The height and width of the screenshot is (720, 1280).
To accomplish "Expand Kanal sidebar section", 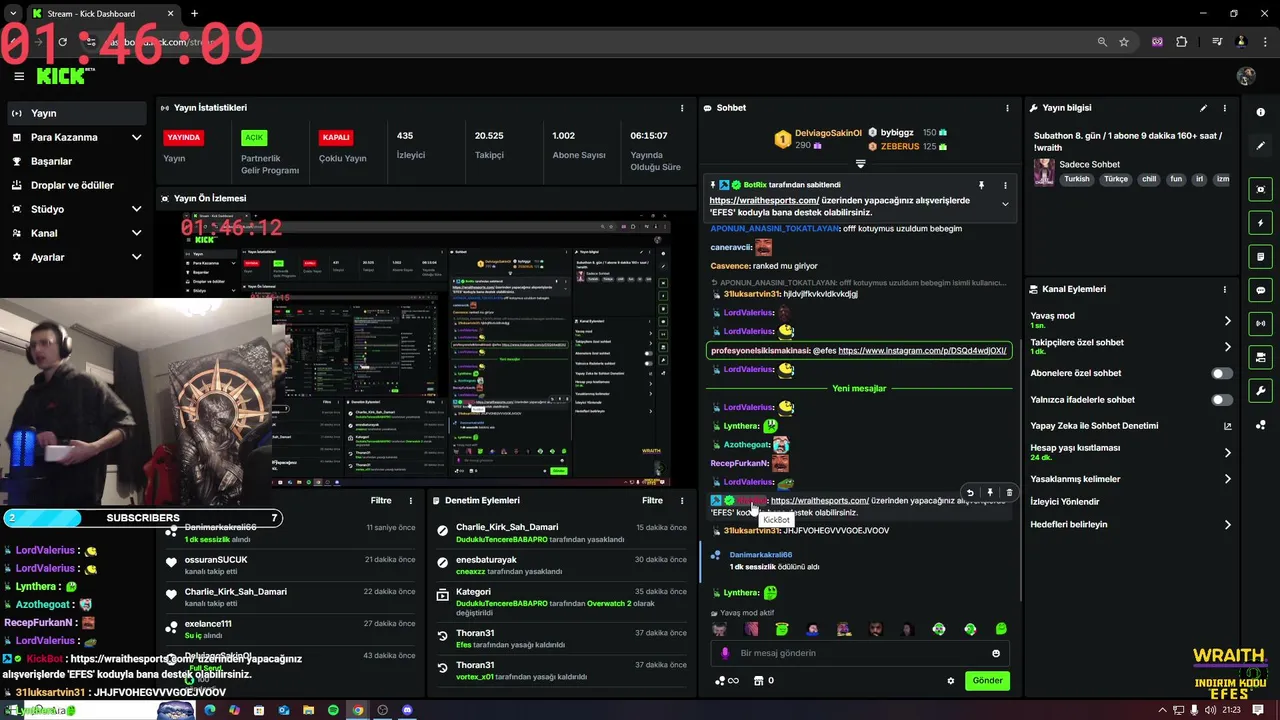I will [x=136, y=233].
